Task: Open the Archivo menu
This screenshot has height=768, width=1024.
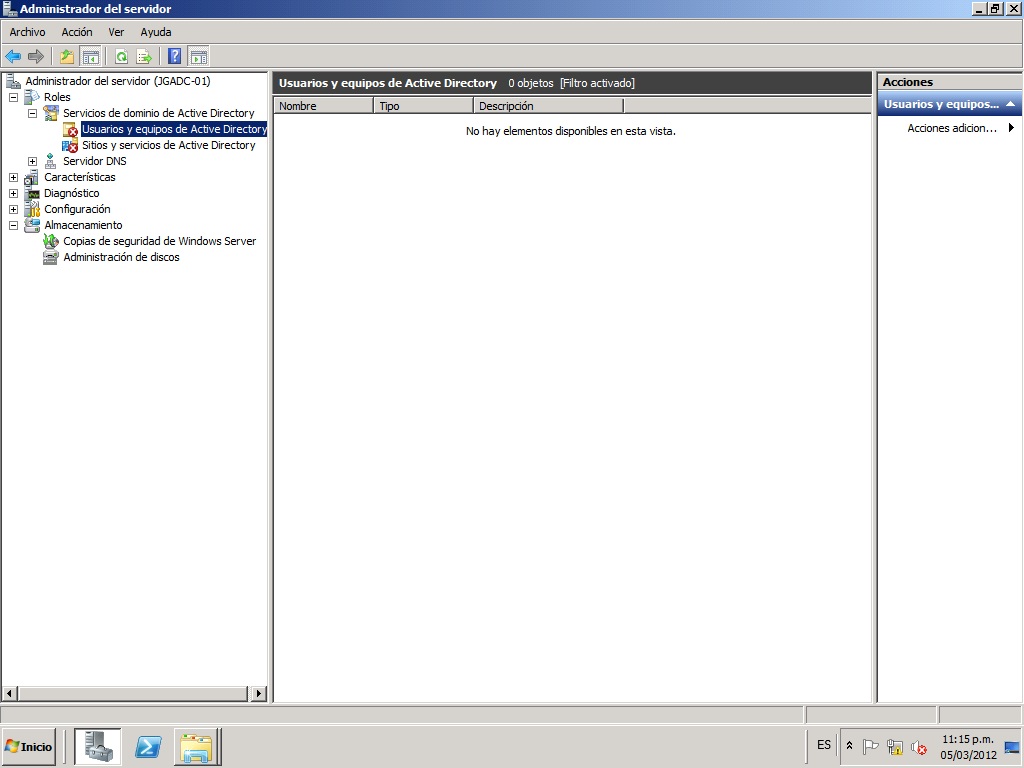Action: point(27,32)
